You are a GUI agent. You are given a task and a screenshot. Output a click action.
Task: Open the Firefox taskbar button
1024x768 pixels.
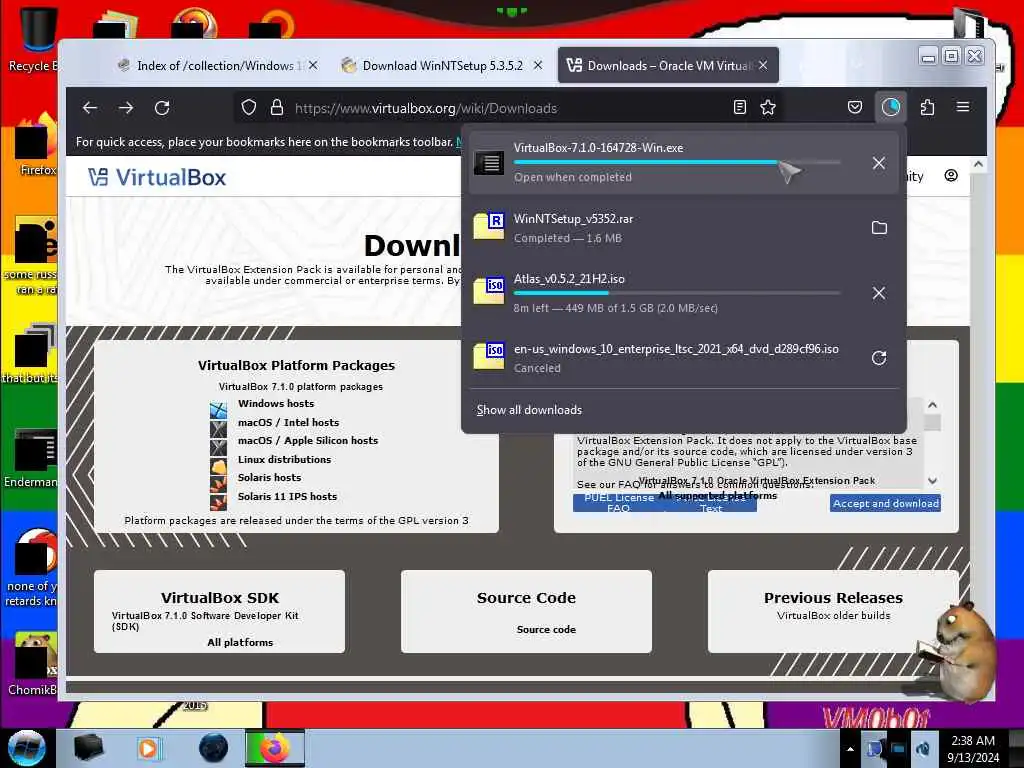(x=275, y=748)
